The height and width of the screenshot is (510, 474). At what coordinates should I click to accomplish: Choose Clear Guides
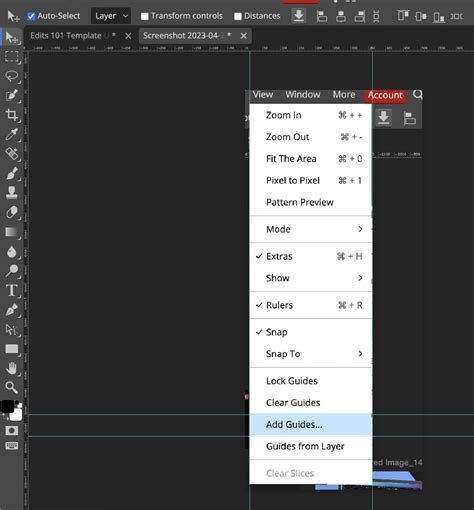(x=311, y=403)
